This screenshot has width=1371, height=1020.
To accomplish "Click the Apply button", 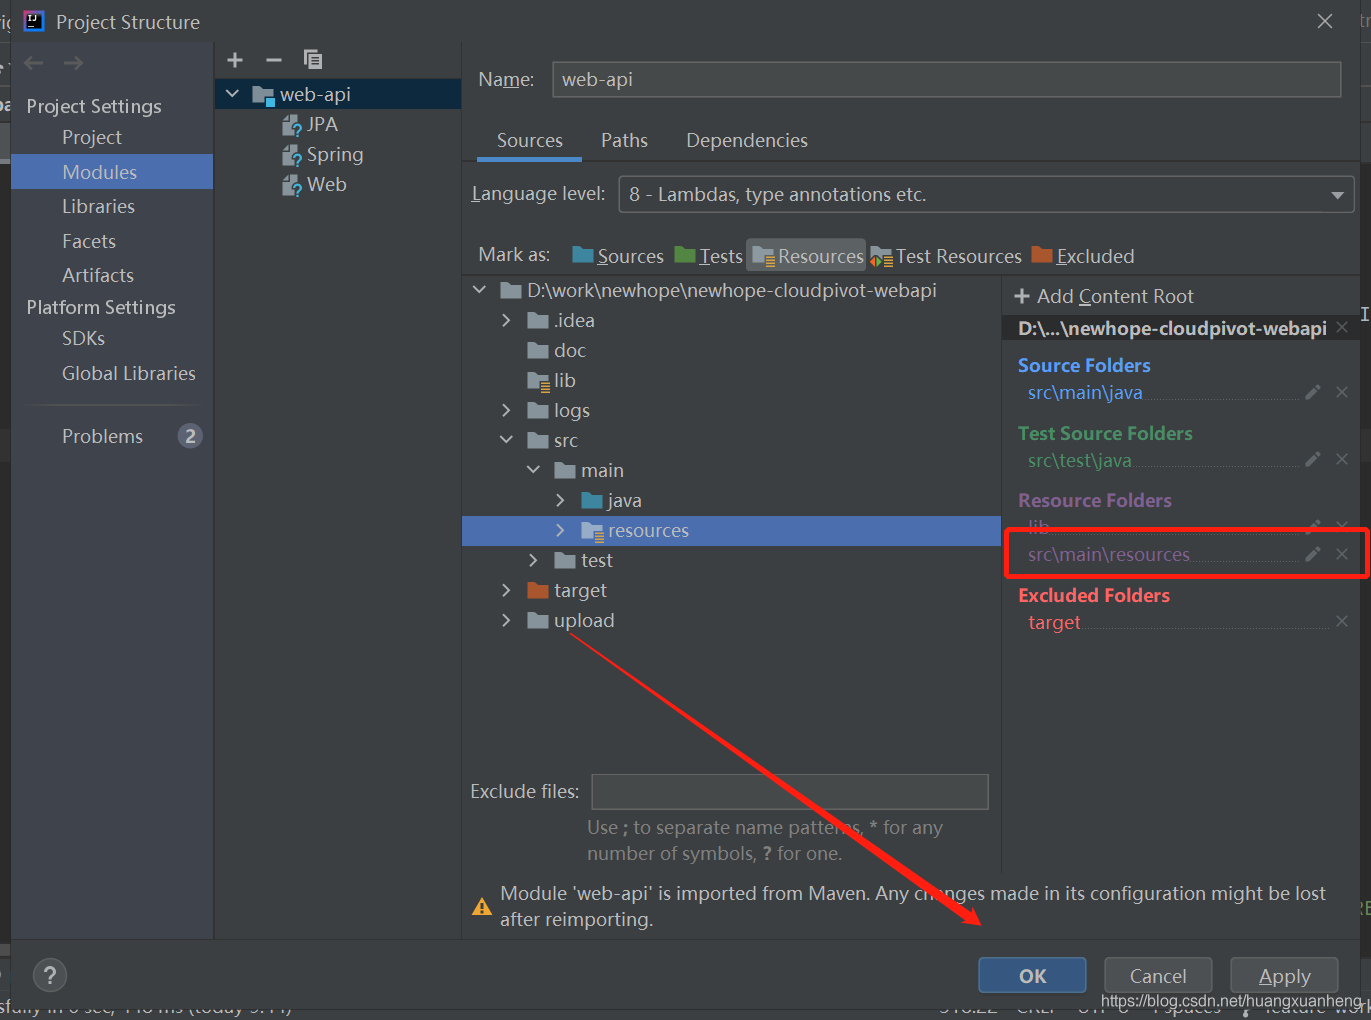I will [1284, 976].
